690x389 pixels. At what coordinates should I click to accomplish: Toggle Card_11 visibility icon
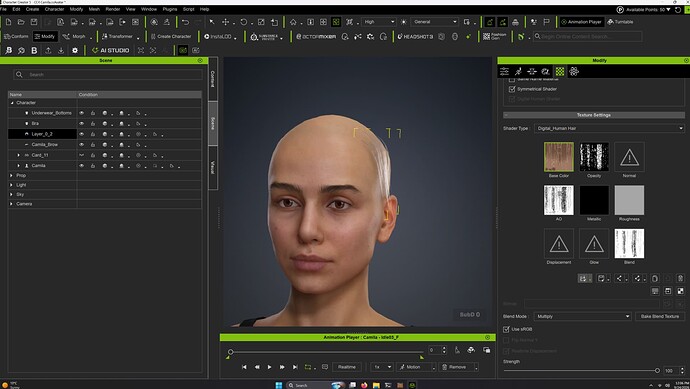pyautogui.click(x=81, y=155)
